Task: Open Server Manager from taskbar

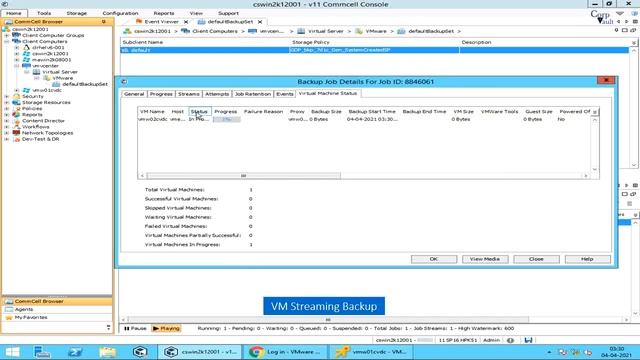Action: coord(42,352)
